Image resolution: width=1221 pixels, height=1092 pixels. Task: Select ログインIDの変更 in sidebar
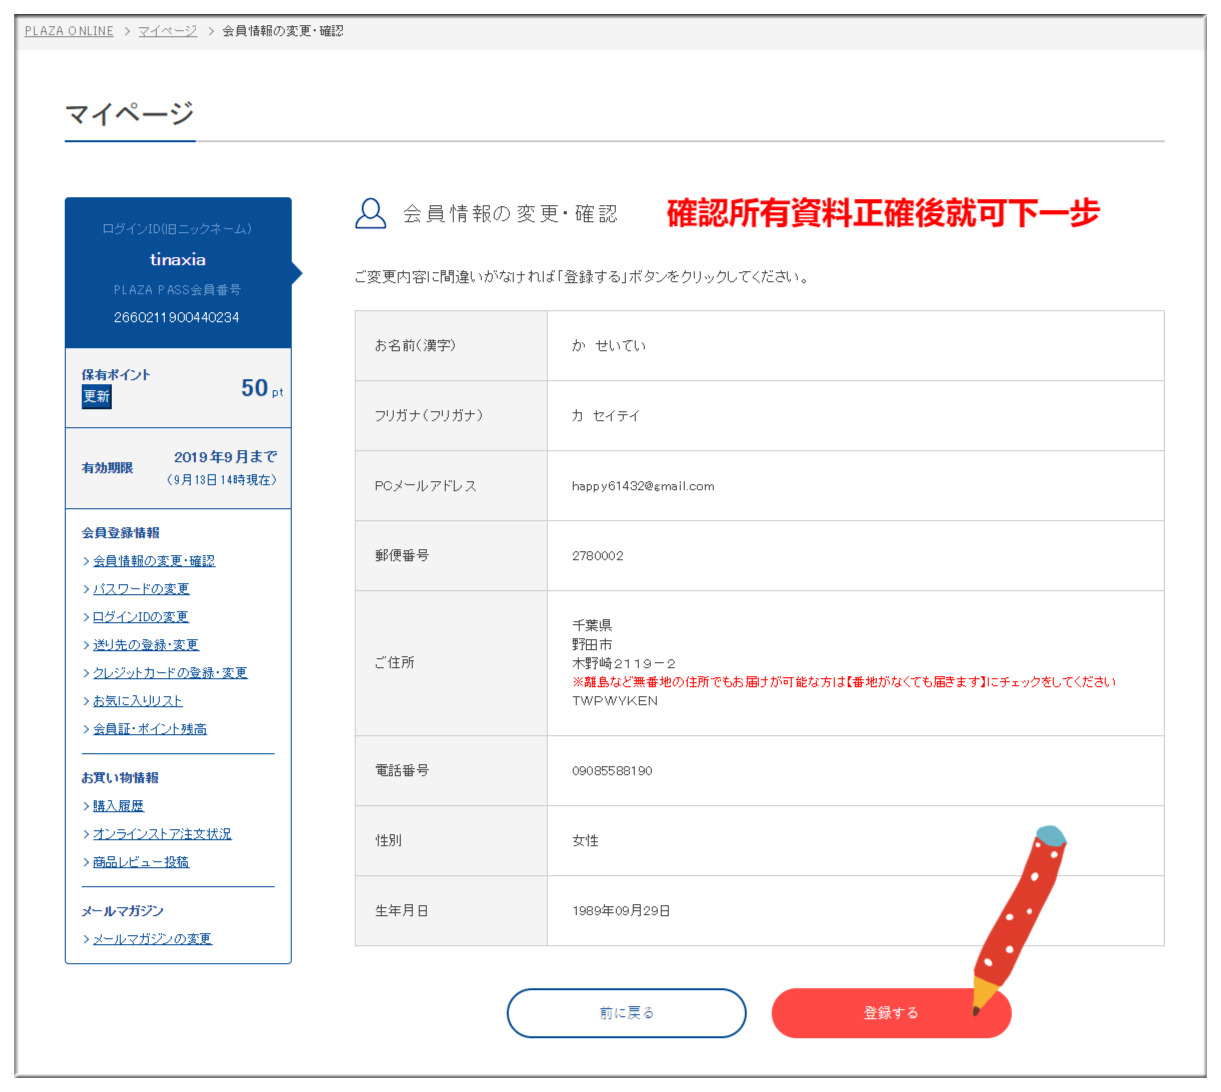point(140,617)
